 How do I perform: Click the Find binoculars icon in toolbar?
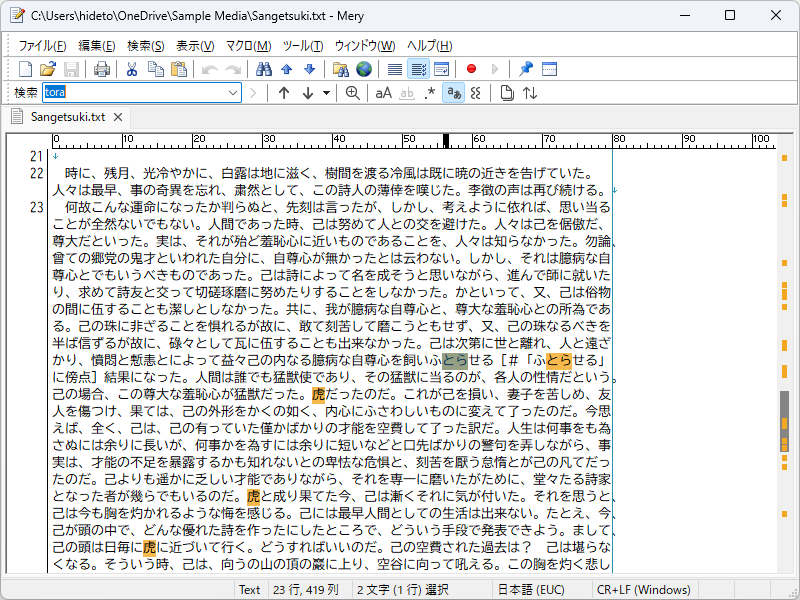coord(263,69)
